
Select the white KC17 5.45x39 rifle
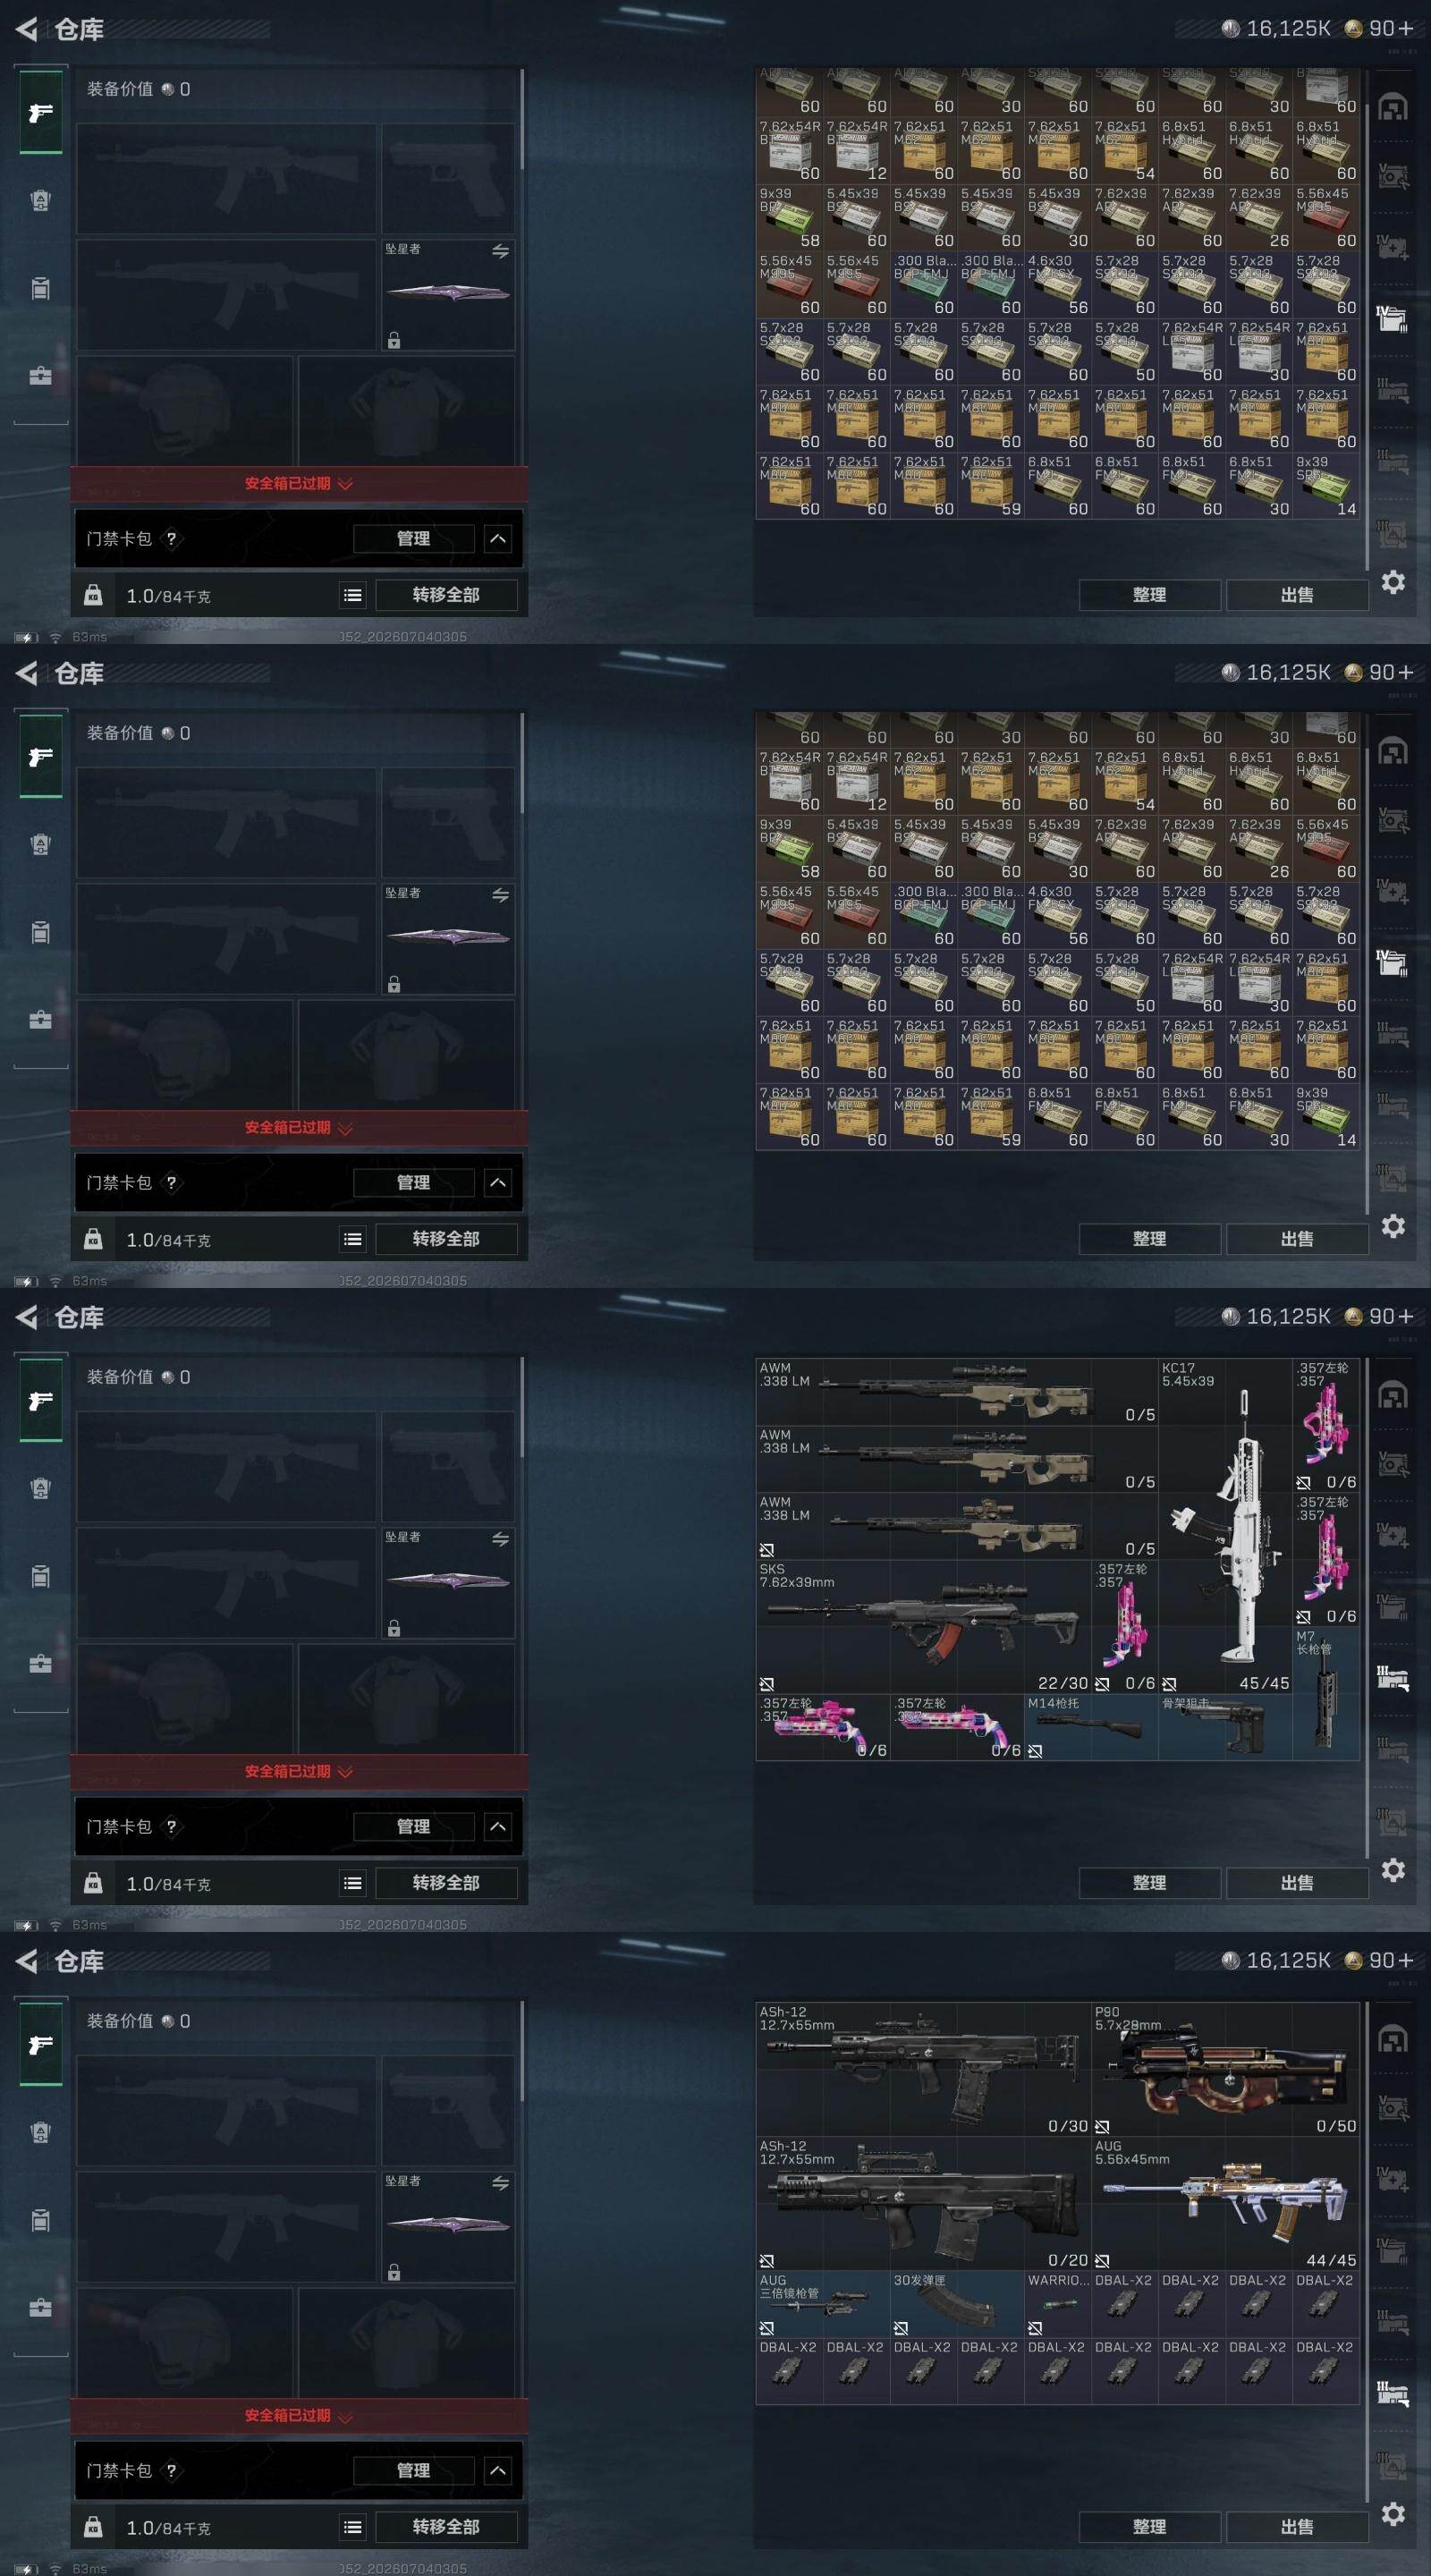click(x=1225, y=1526)
